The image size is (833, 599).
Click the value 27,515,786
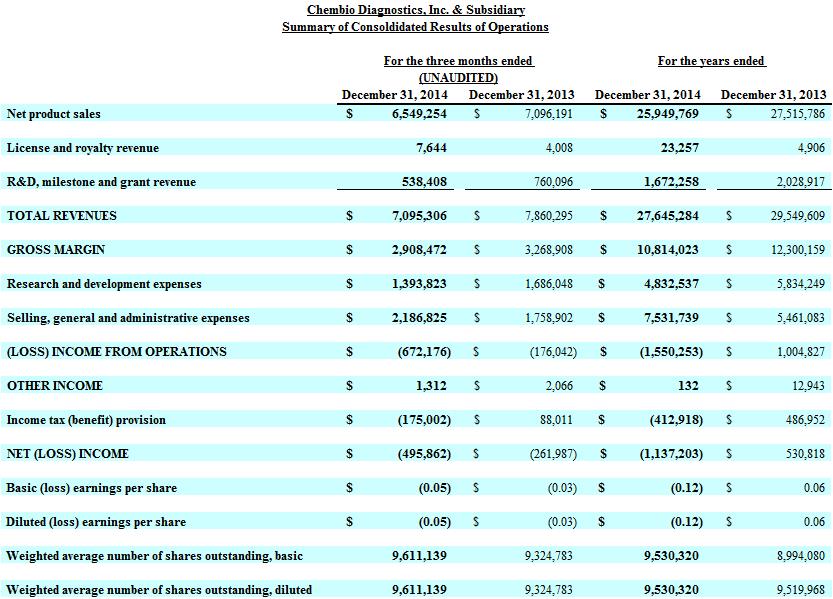[798, 113]
